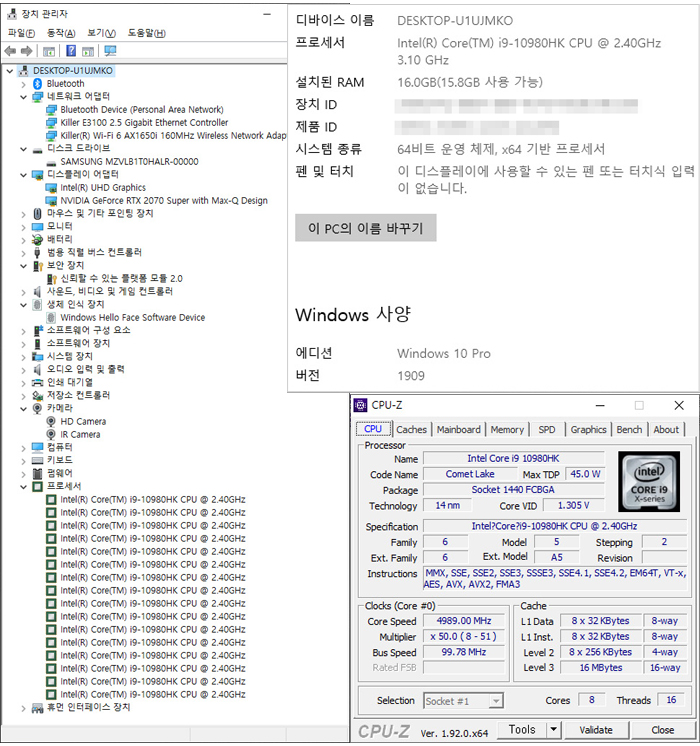Open the Socket #1 selection dropdown

pos(496,701)
